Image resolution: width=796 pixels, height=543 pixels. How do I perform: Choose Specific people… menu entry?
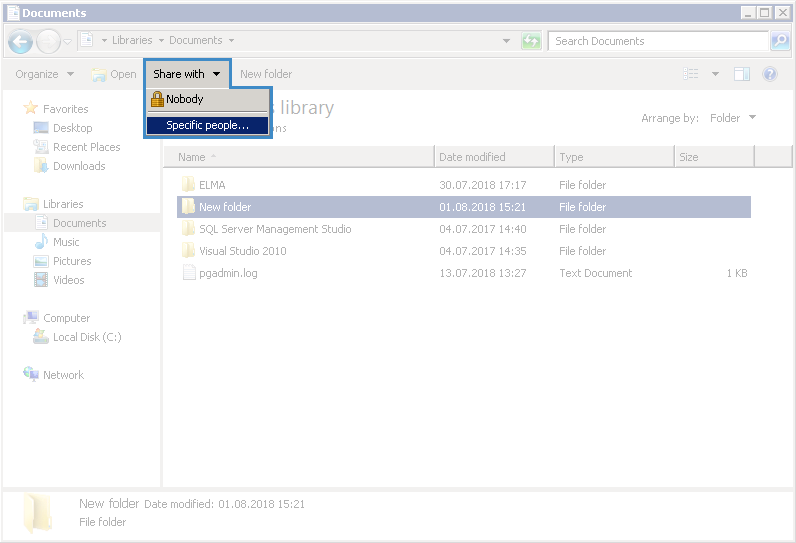(x=207, y=125)
